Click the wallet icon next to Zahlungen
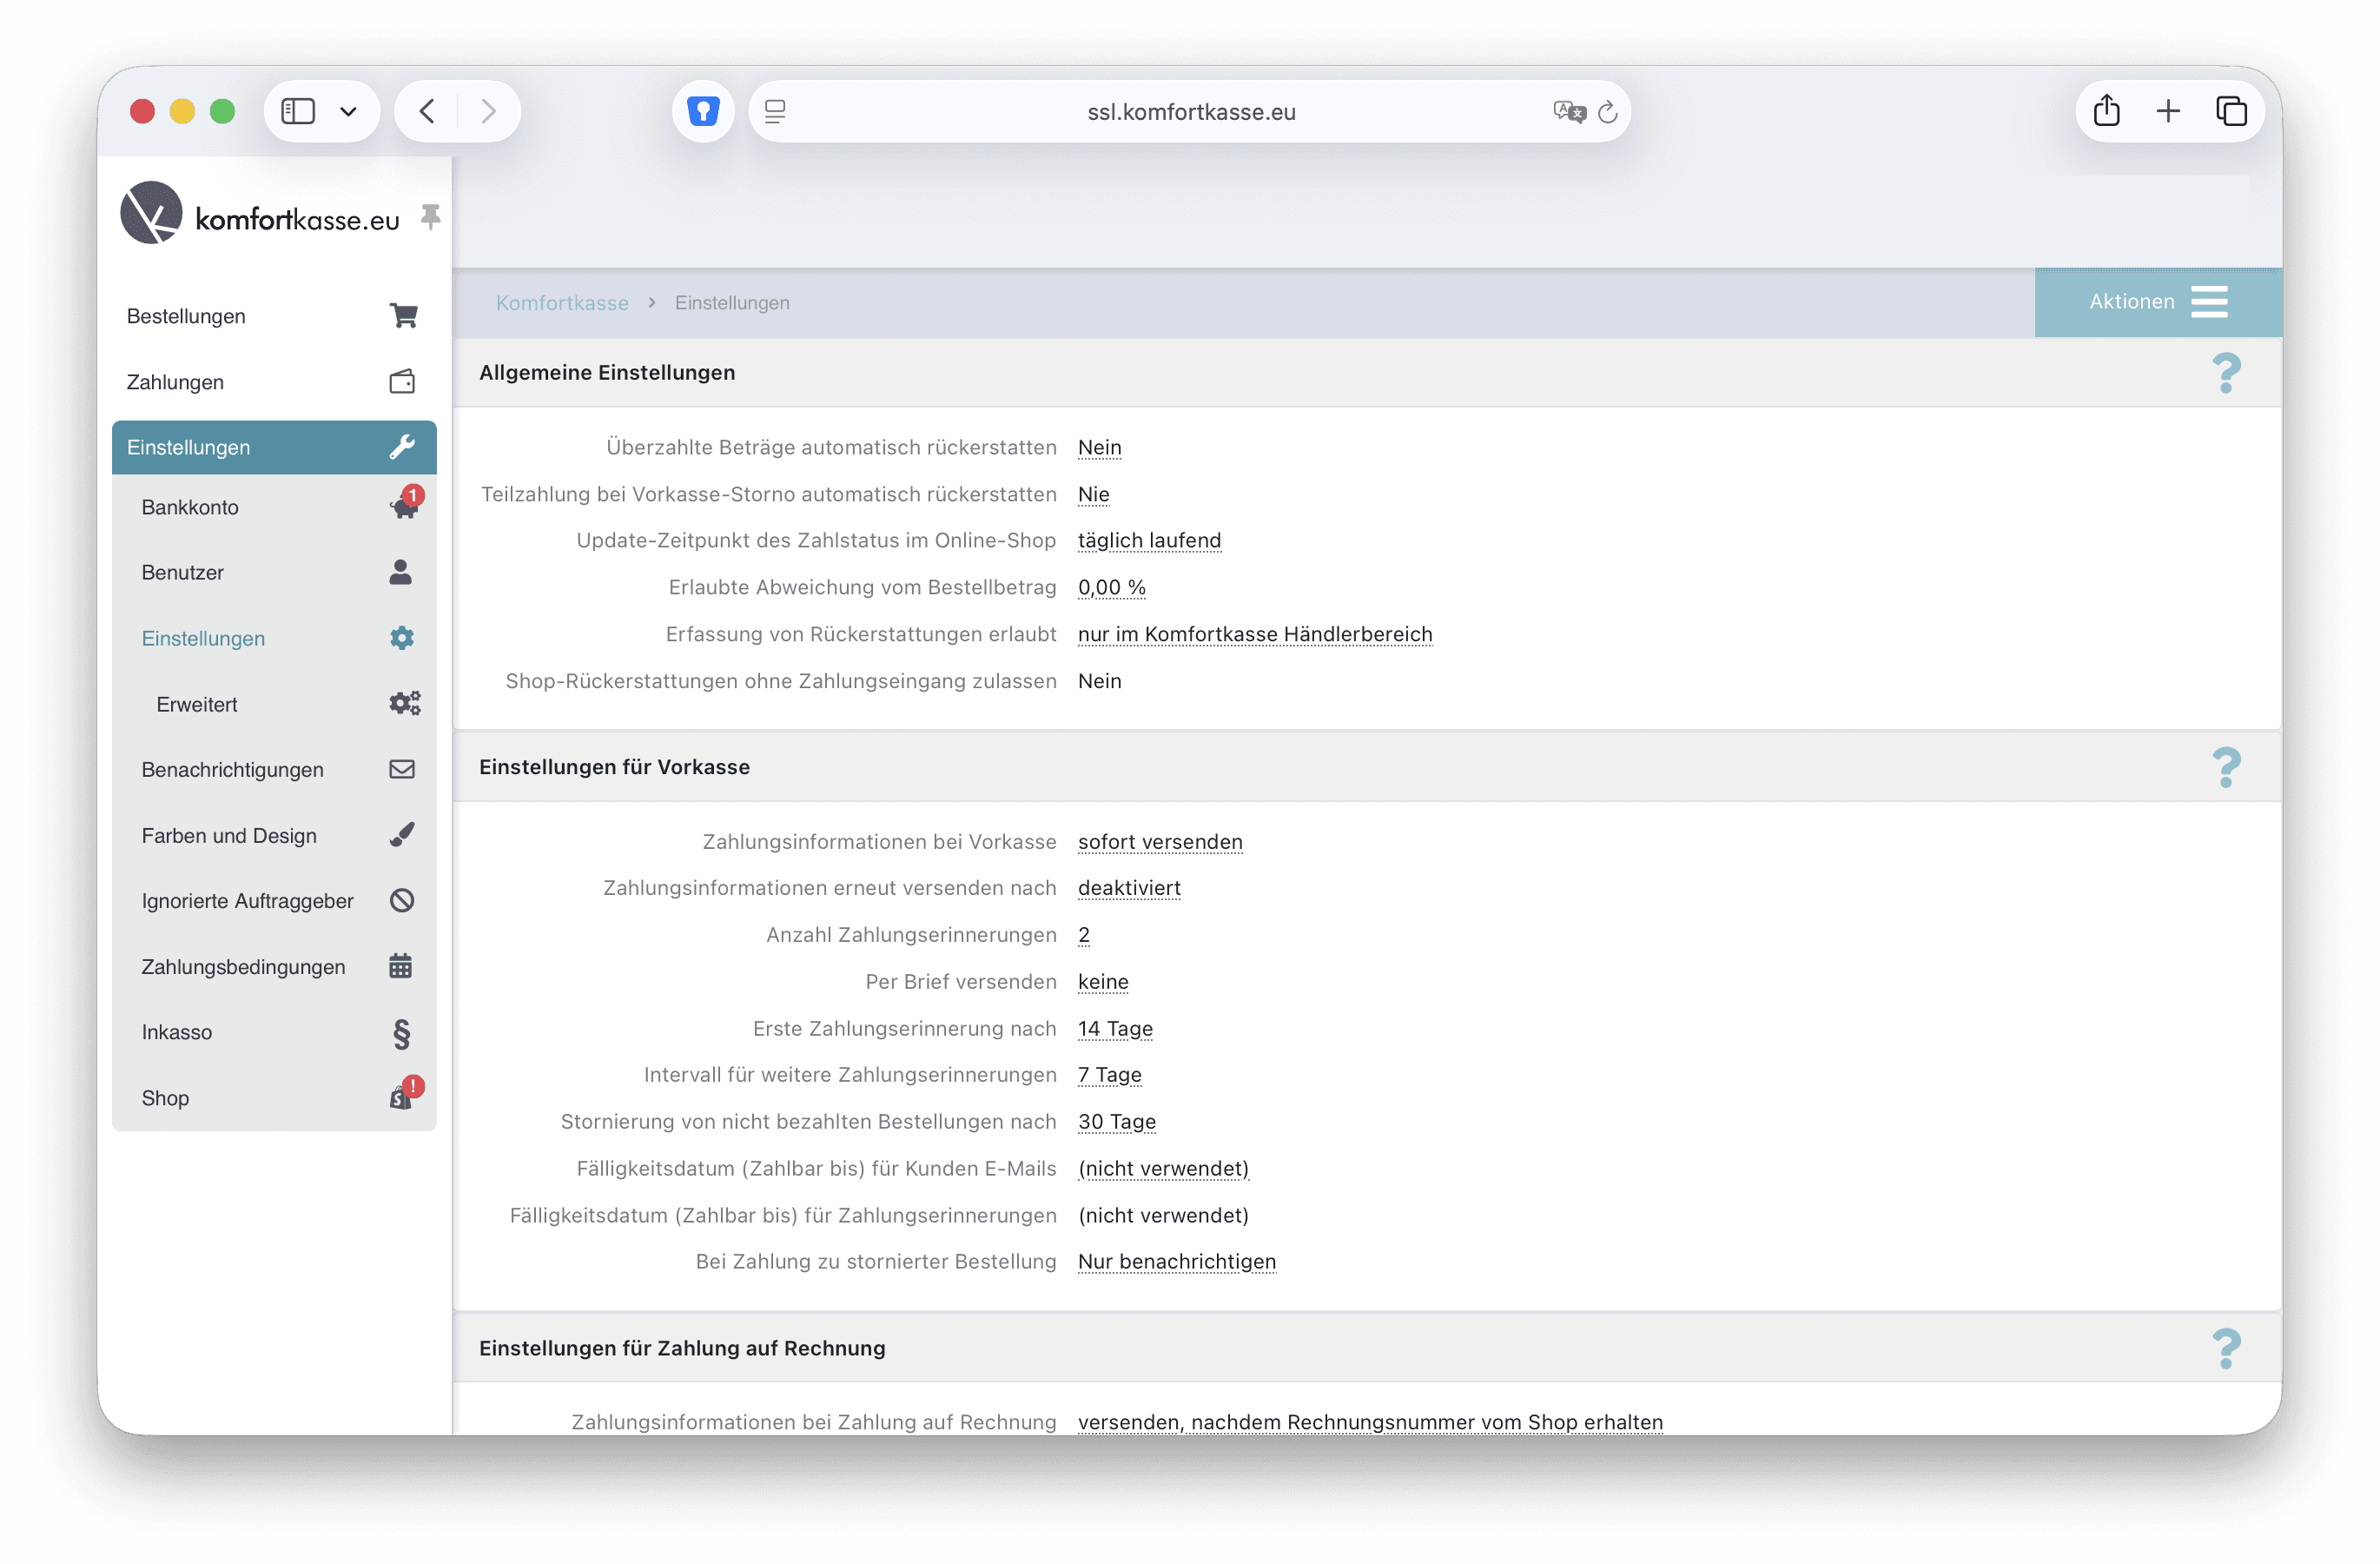The image size is (2380, 1564). [402, 382]
